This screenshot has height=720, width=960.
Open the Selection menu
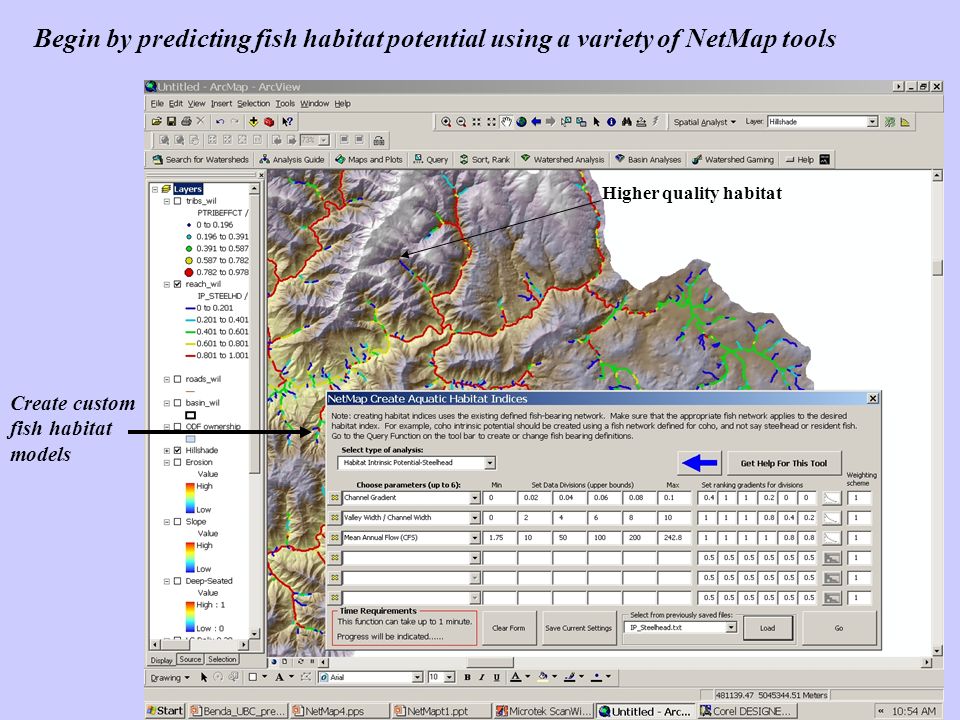click(x=253, y=103)
